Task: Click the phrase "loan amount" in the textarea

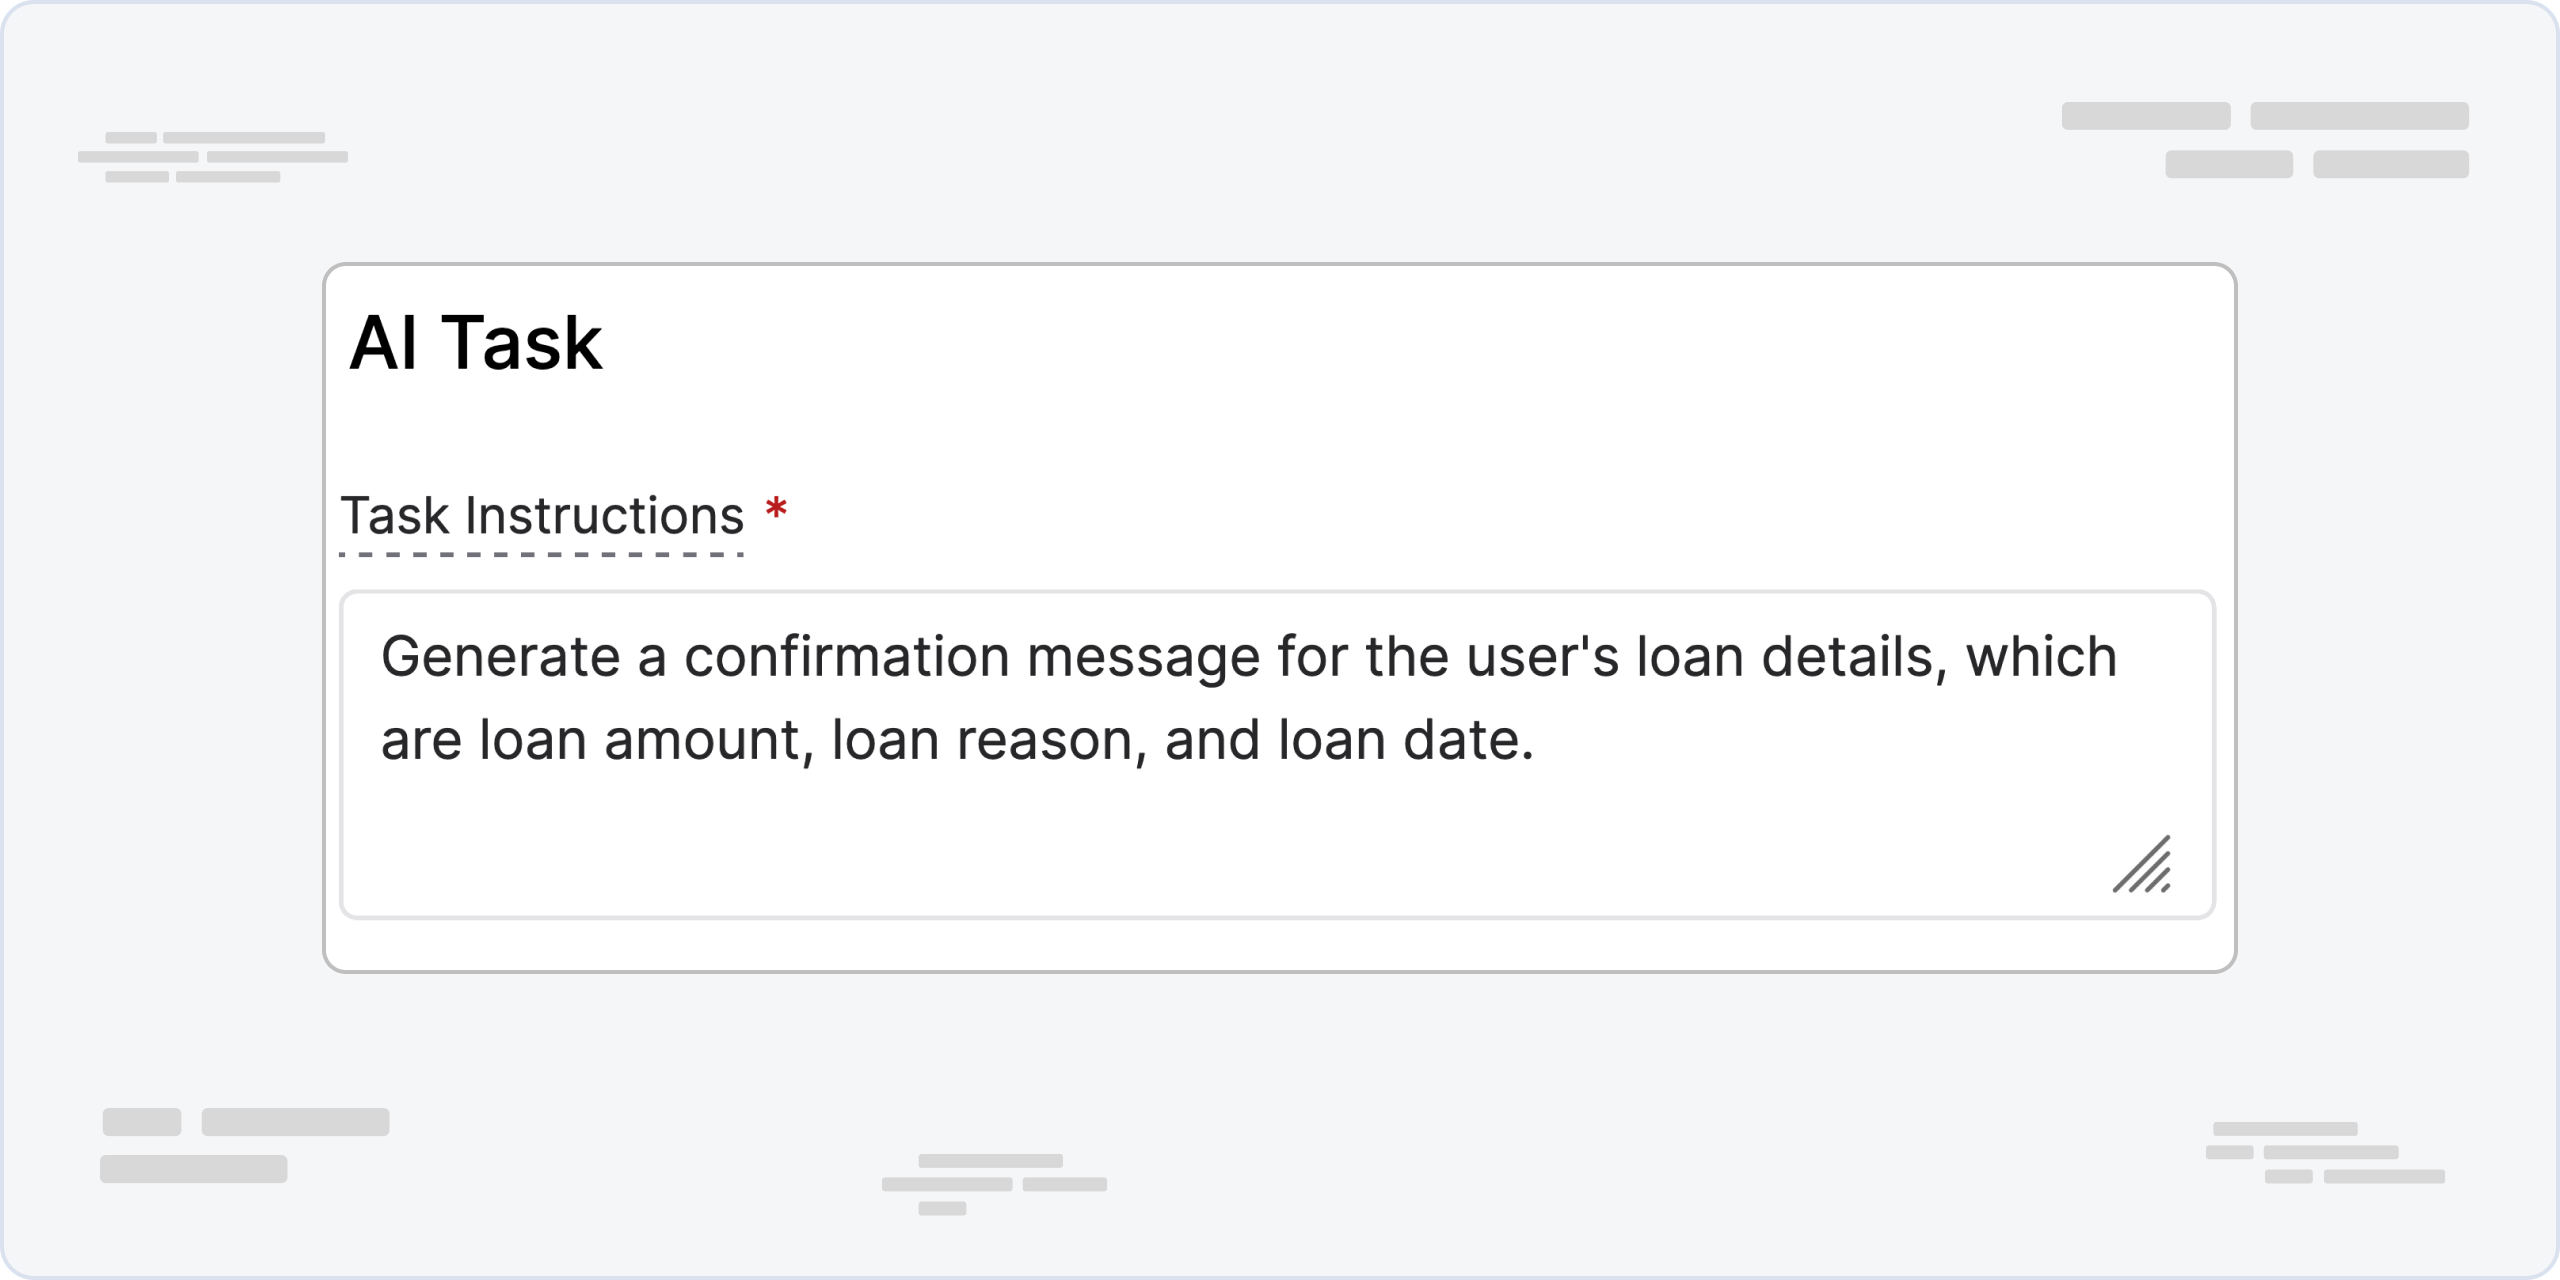Action: [640, 741]
